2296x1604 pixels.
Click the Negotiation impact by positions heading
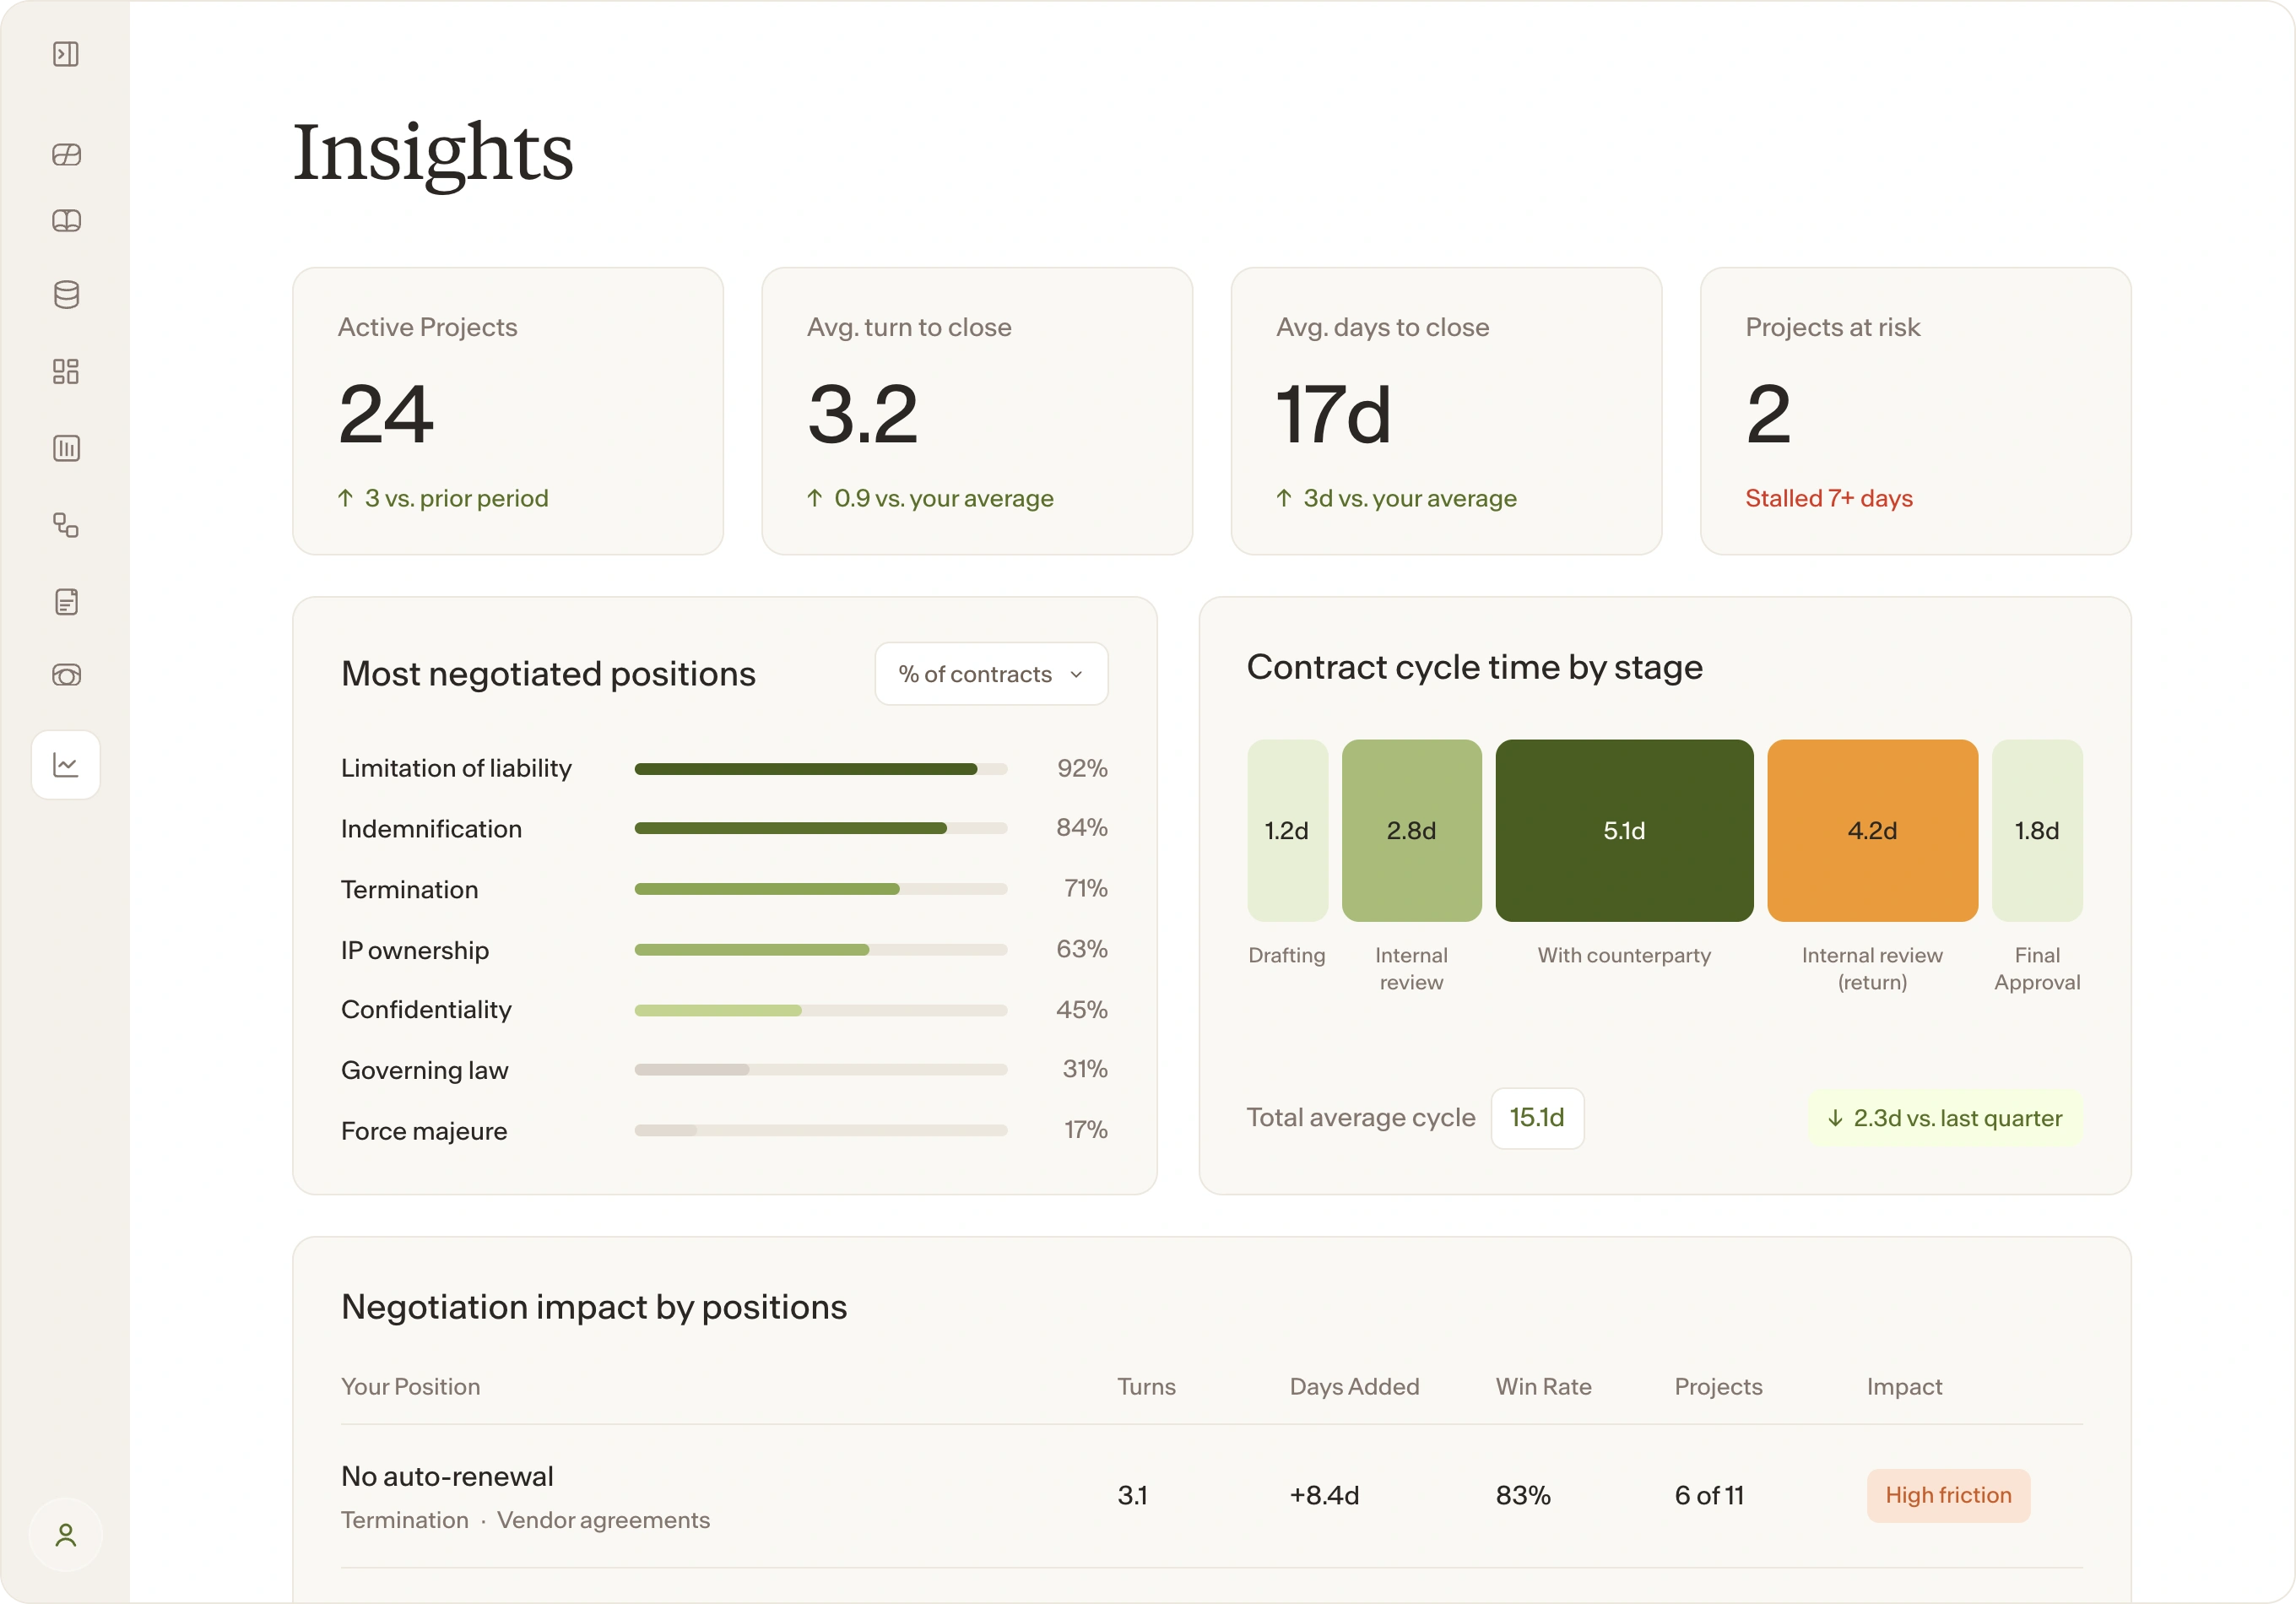click(x=594, y=1307)
